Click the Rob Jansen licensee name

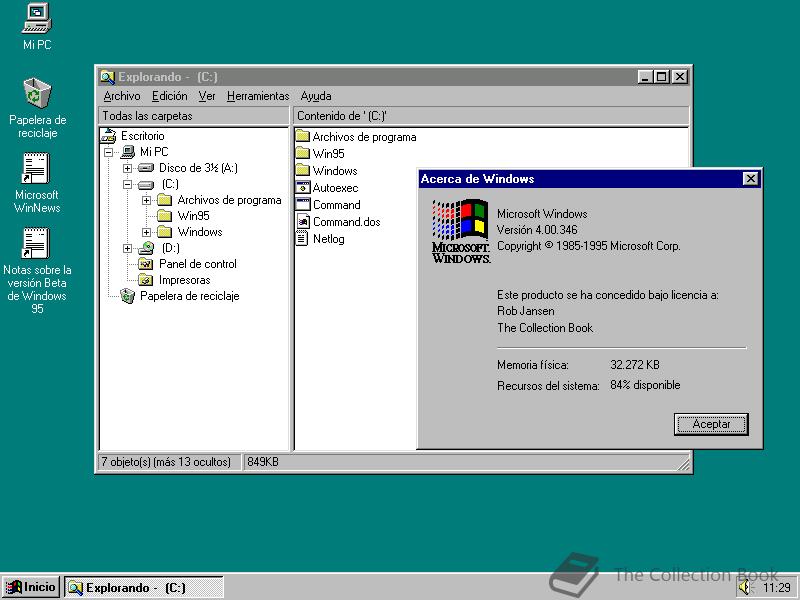526,311
